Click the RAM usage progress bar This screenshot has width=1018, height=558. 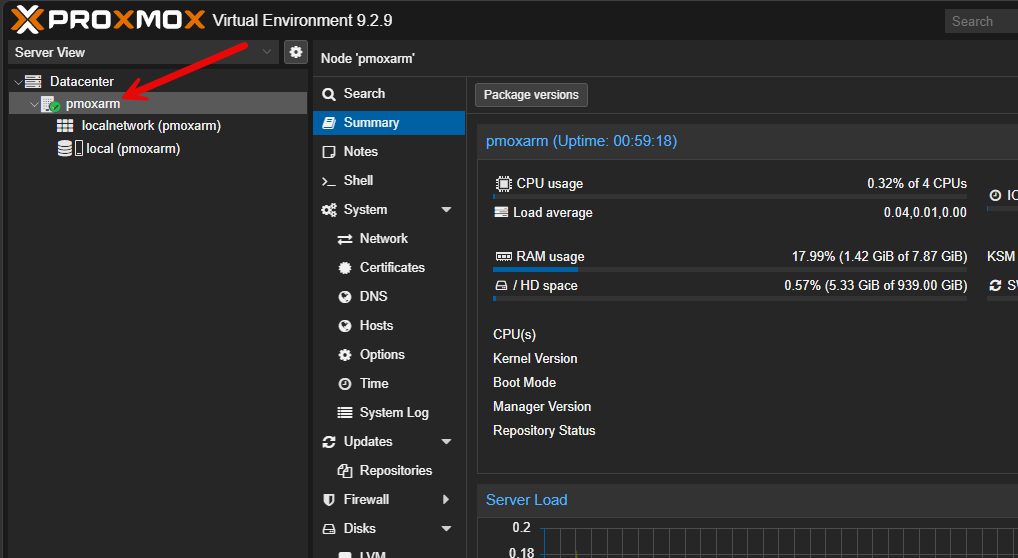point(730,269)
